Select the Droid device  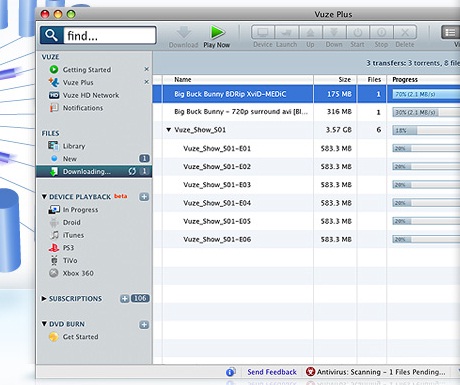pos(71,222)
